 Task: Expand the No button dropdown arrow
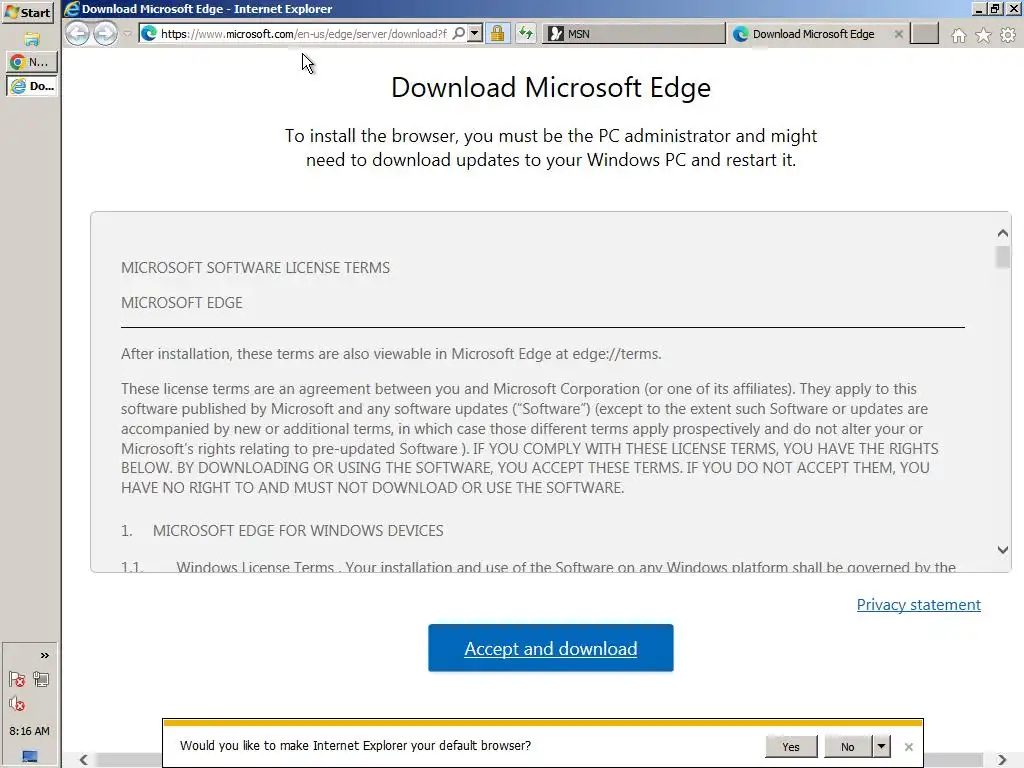point(882,746)
